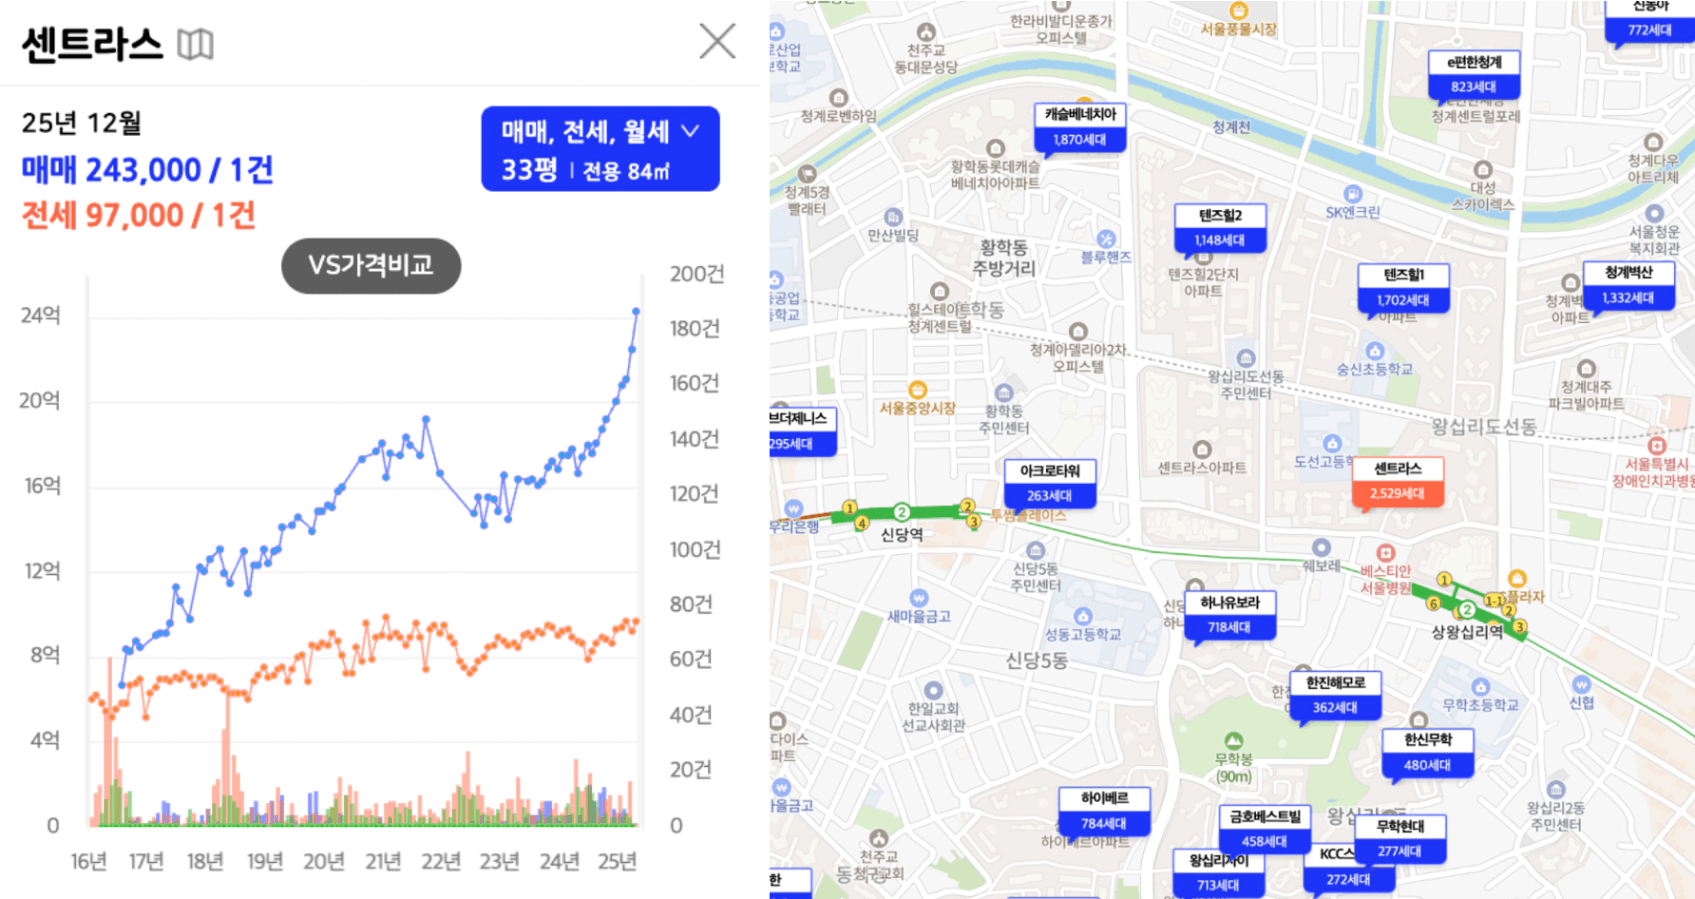Click the 200건 volume axis label
This screenshot has width=1695, height=899.
(x=697, y=274)
